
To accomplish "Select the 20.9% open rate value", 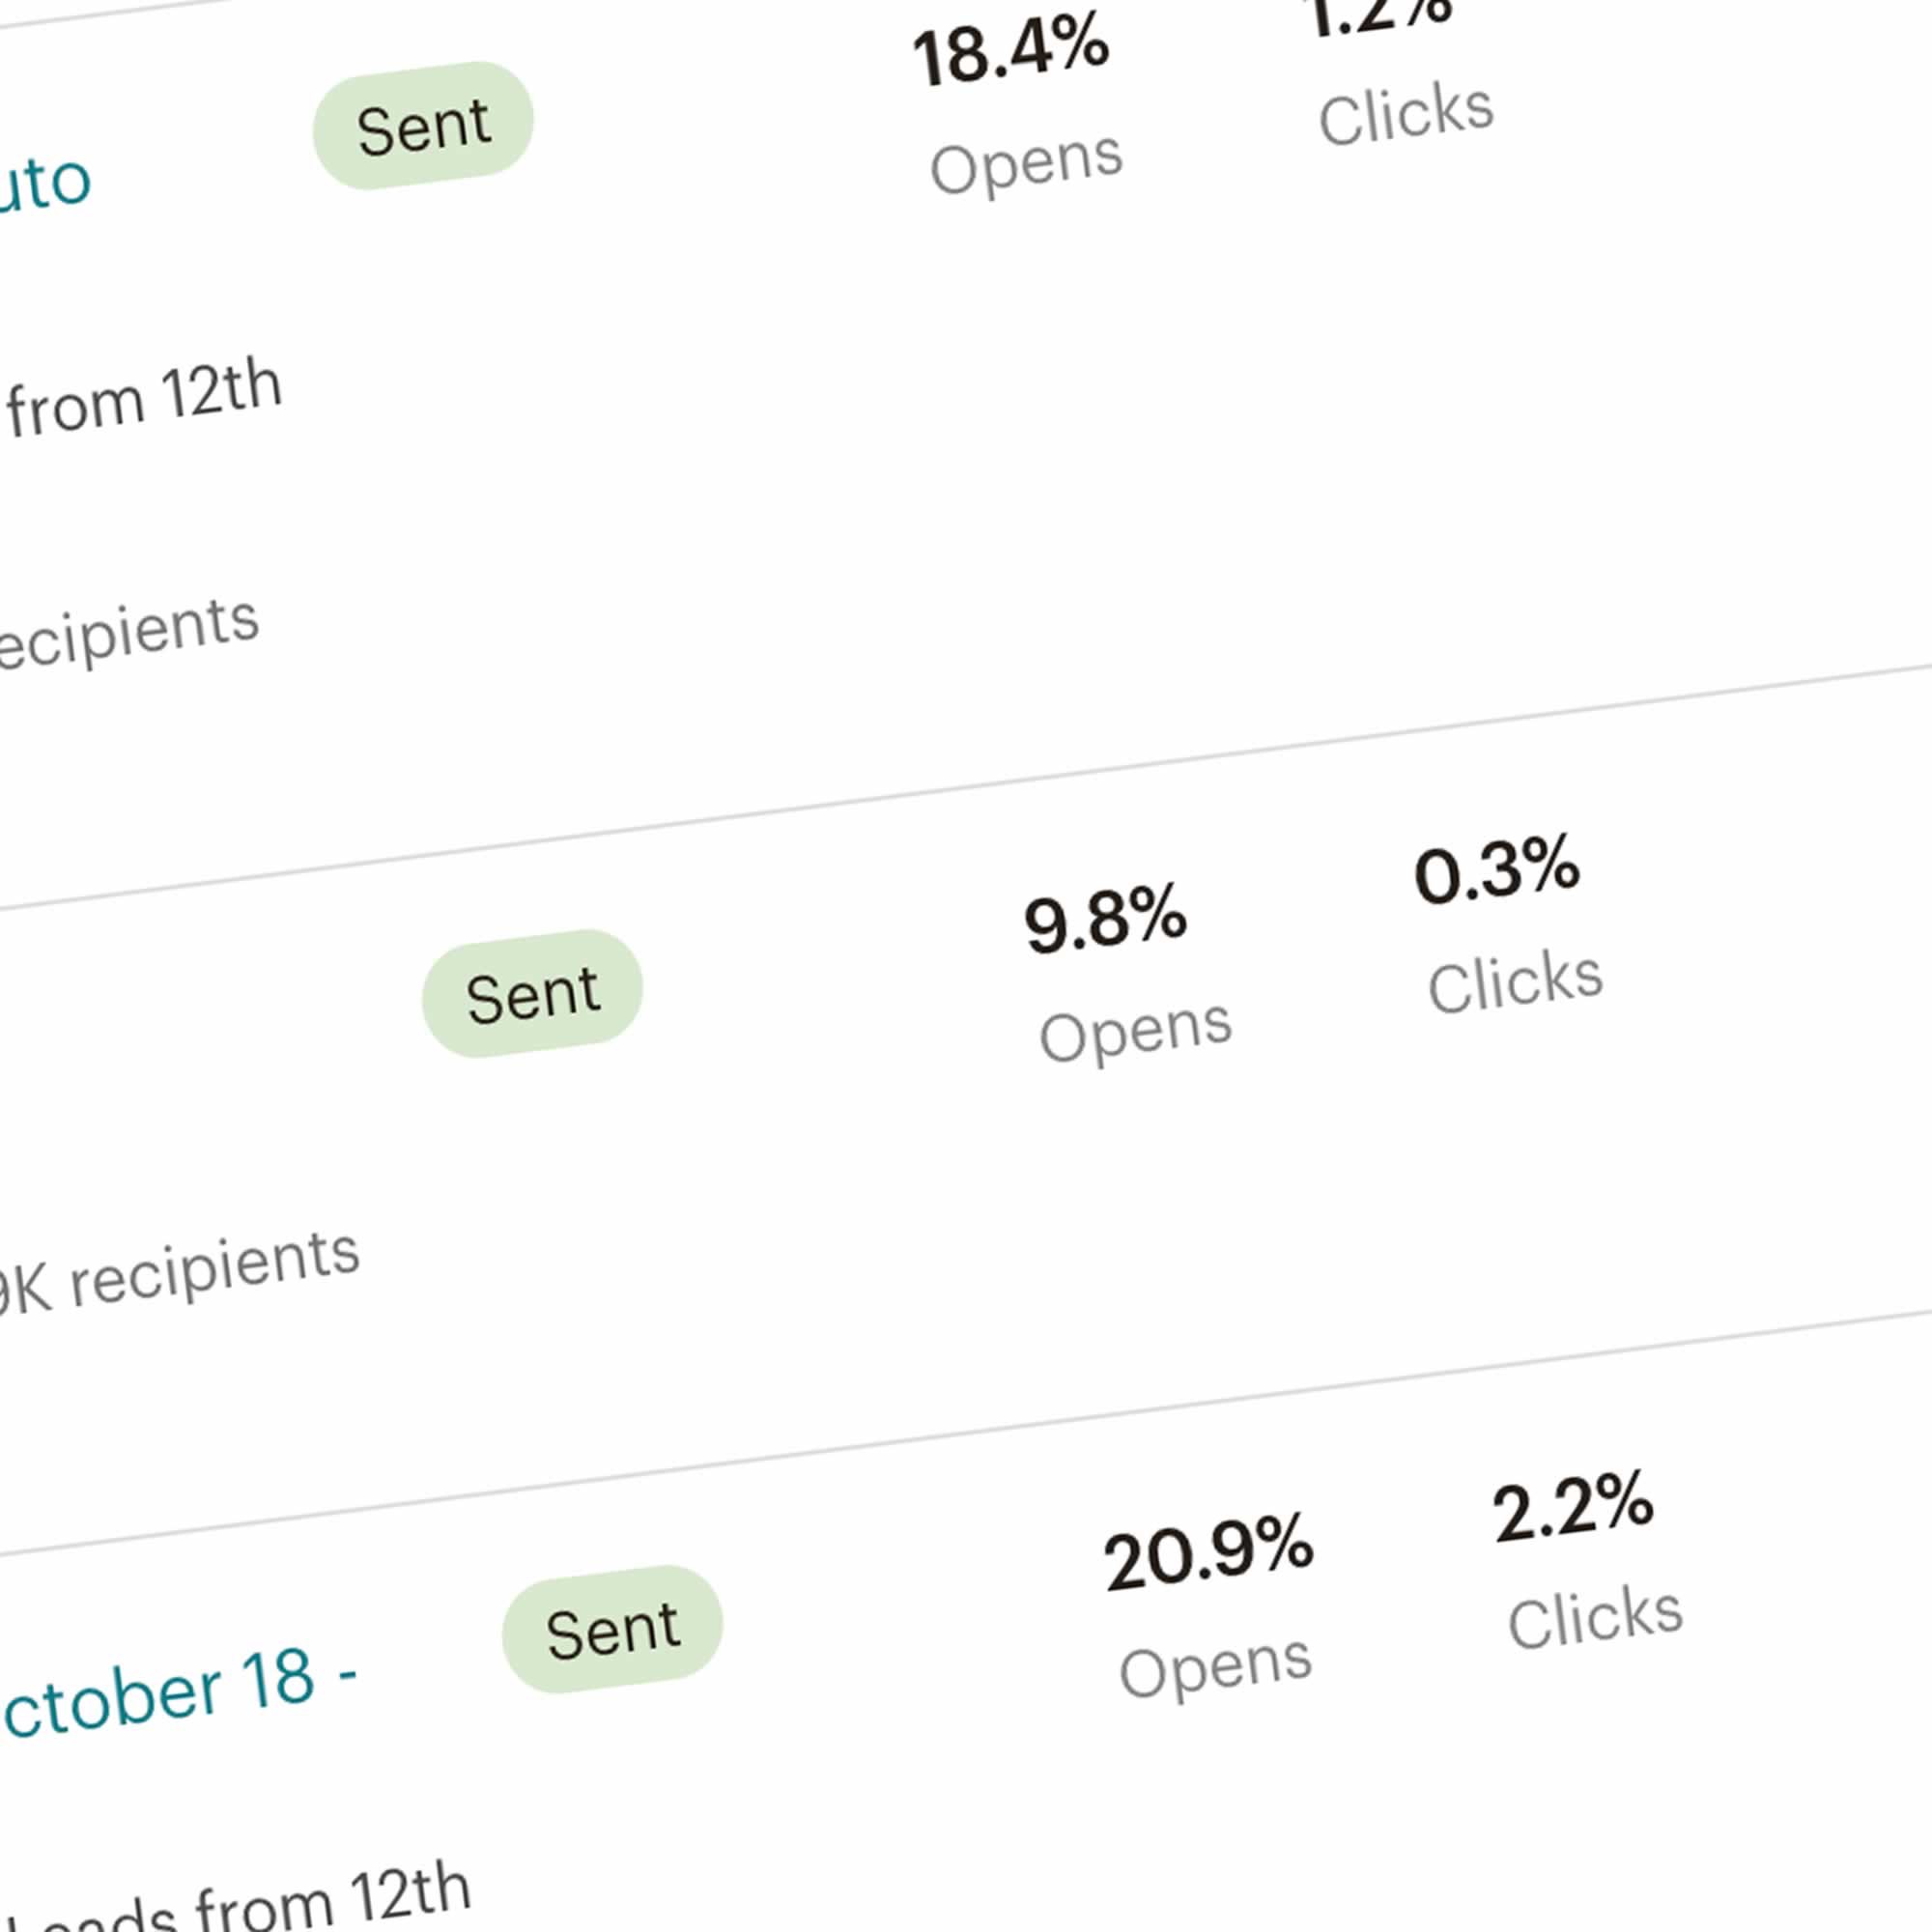I will pos(1208,1553).
